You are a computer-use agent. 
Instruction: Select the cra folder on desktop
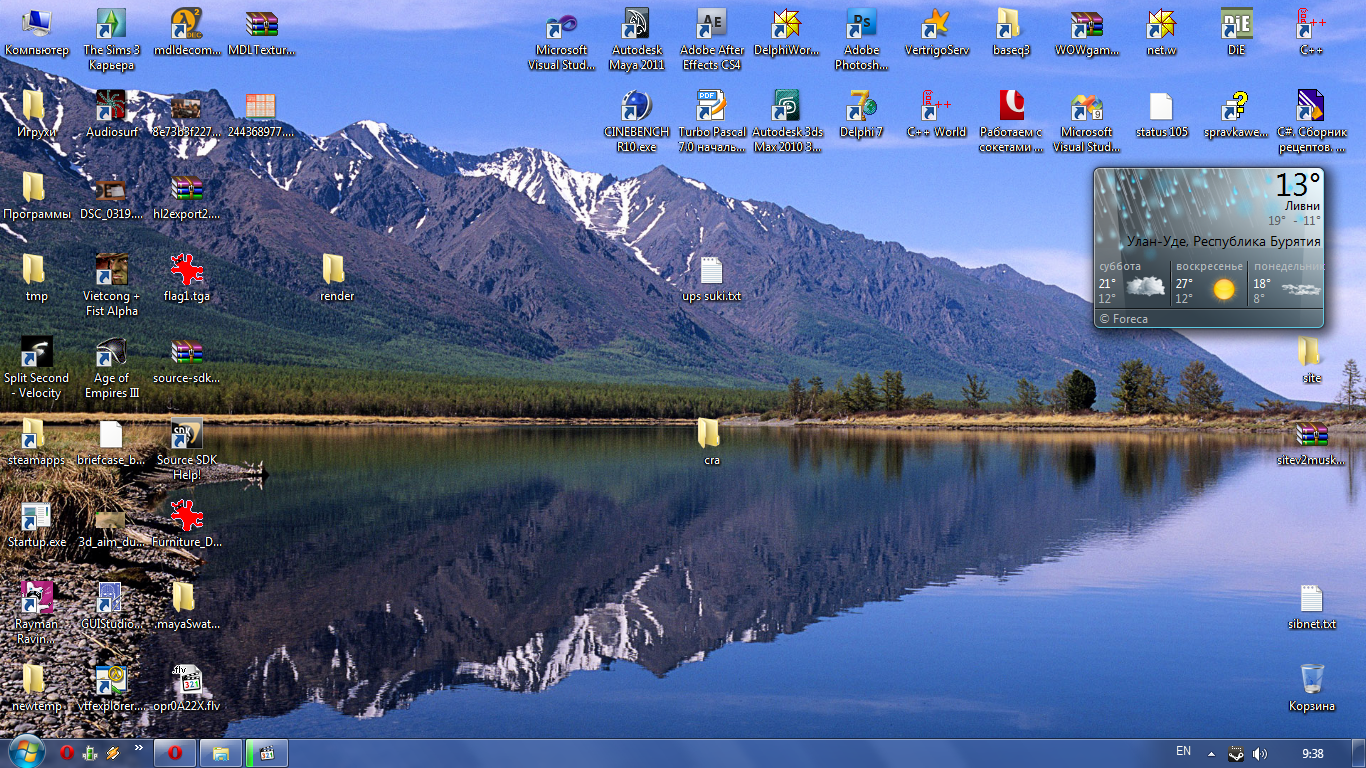pyautogui.click(x=709, y=433)
